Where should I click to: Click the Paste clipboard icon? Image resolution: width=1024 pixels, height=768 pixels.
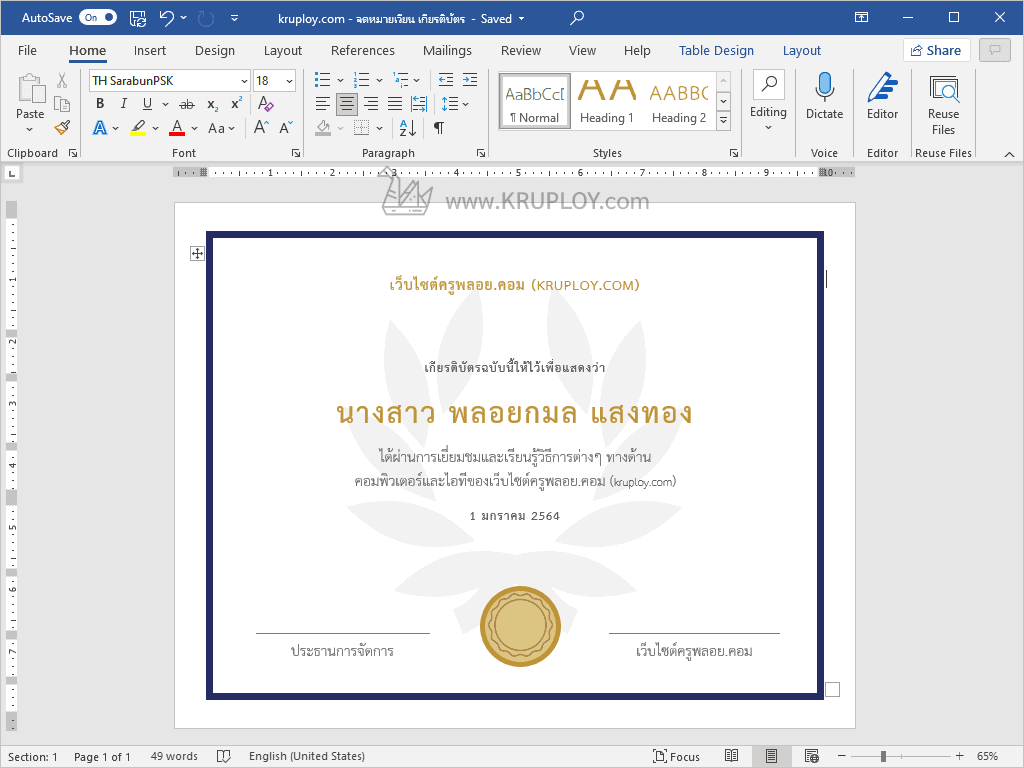tap(31, 89)
